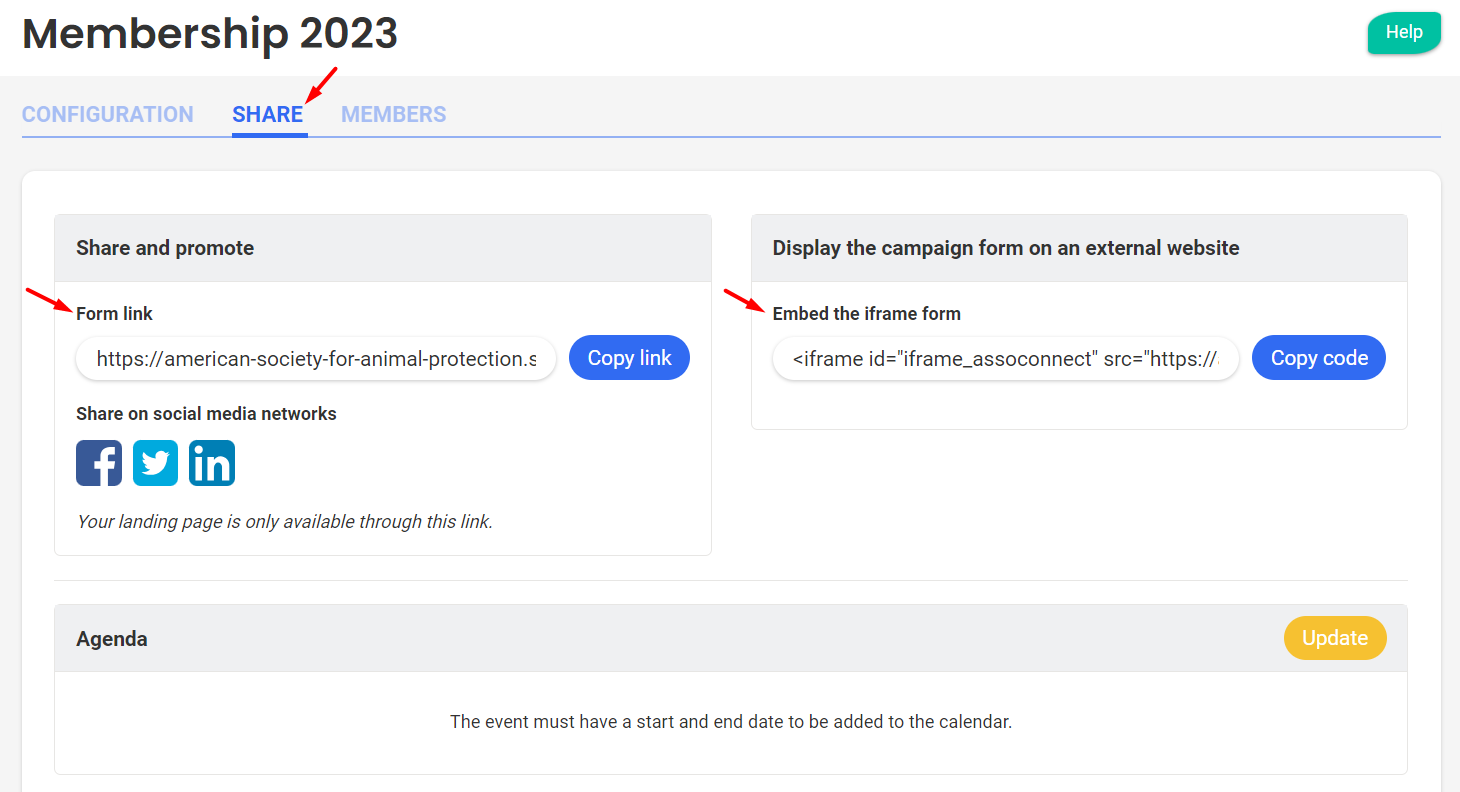Click the Agenda section header
This screenshot has width=1460, height=792.
[112, 639]
